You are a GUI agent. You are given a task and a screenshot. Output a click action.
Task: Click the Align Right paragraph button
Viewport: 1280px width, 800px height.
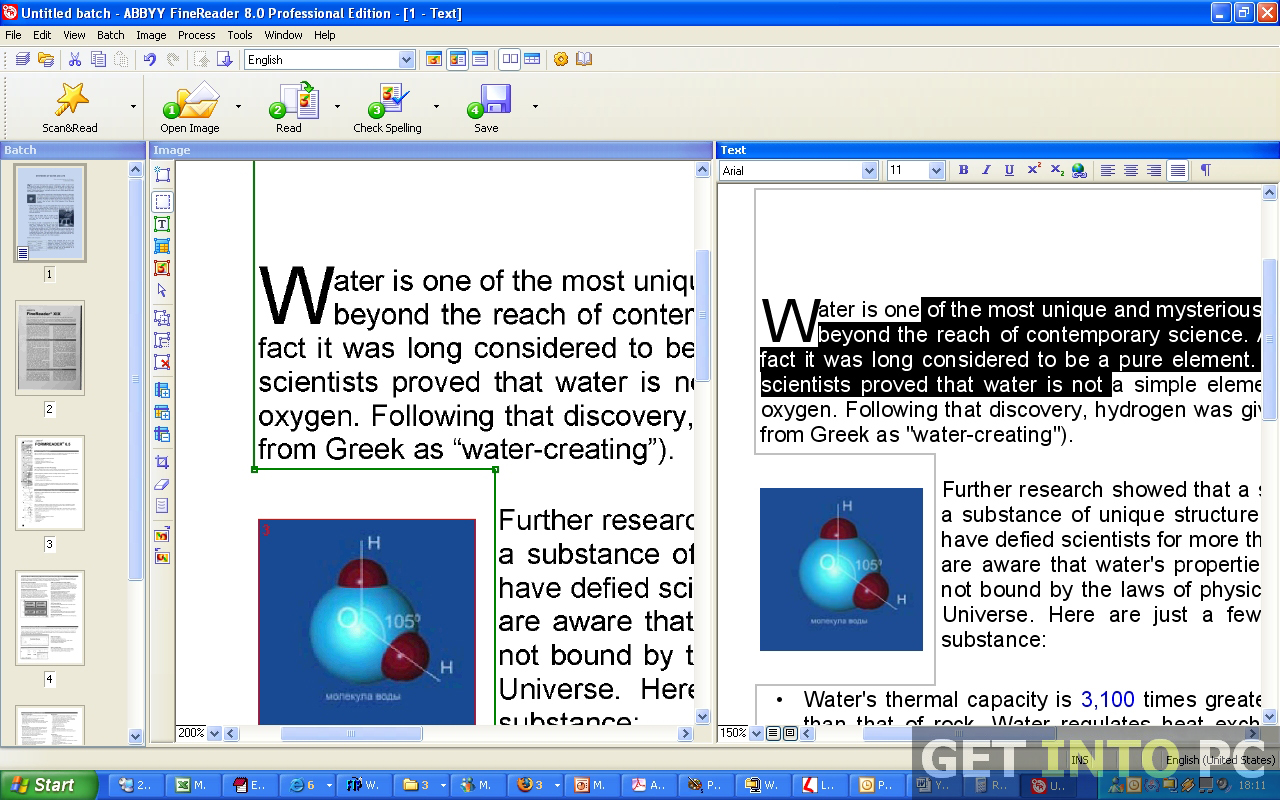click(x=1154, y=171)
